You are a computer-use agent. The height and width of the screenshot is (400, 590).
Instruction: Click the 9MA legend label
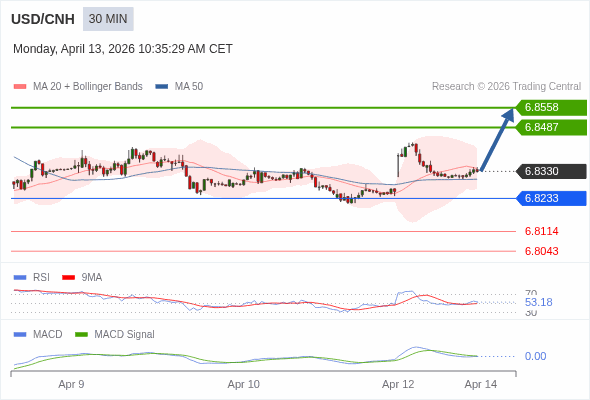(92, 277)
